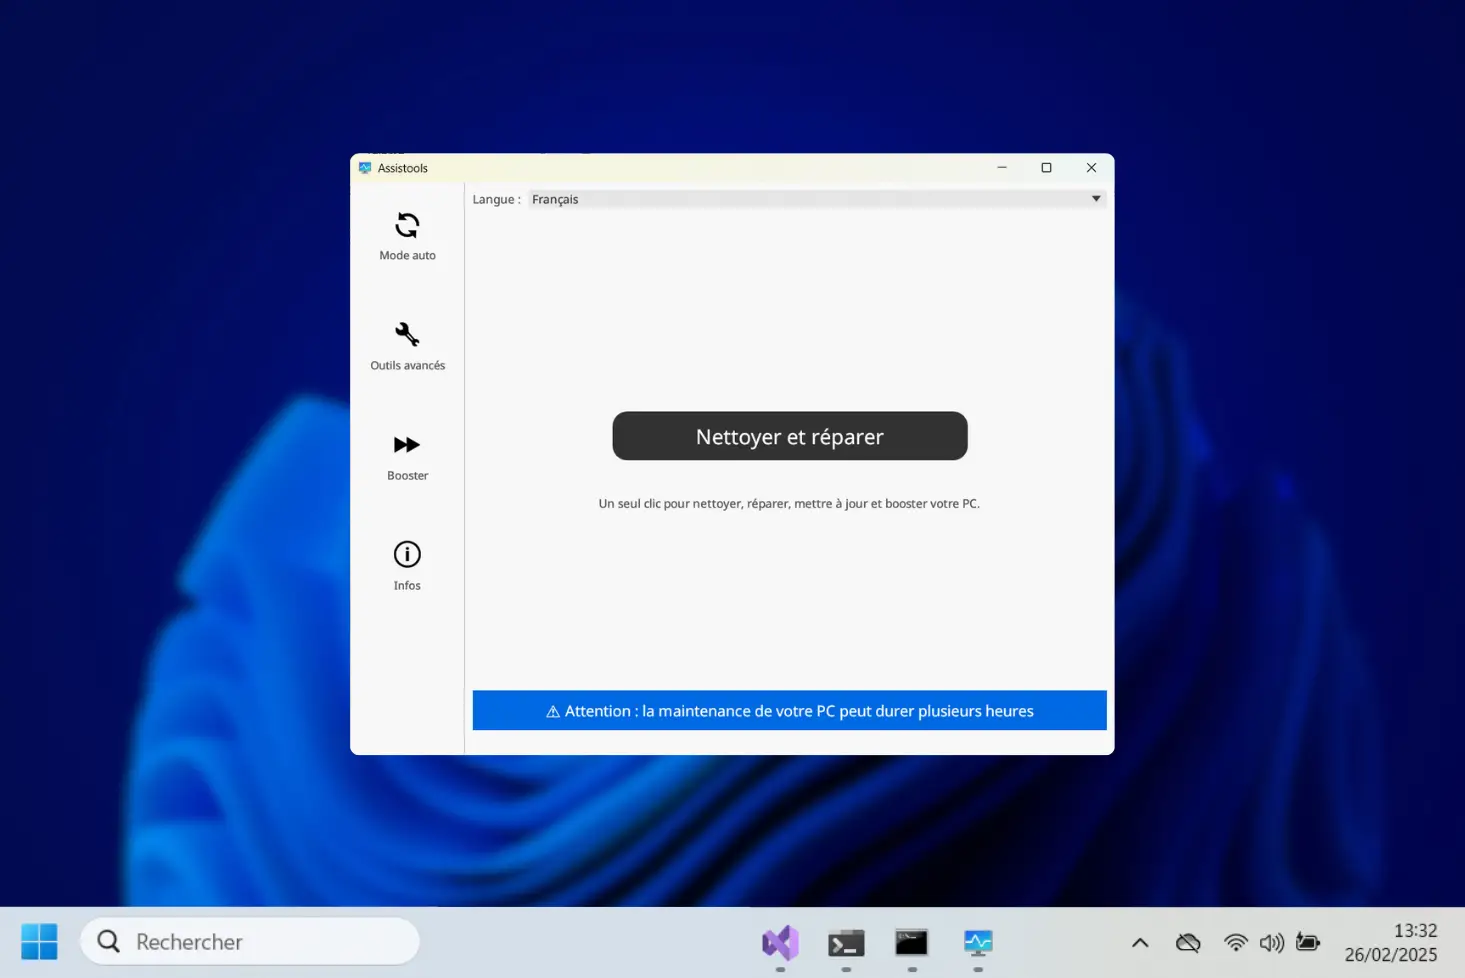Viewport: 1465px width, 978px height.
Task: Show hidden system tray icons chevron
Action: click(x=1140, y=943)
